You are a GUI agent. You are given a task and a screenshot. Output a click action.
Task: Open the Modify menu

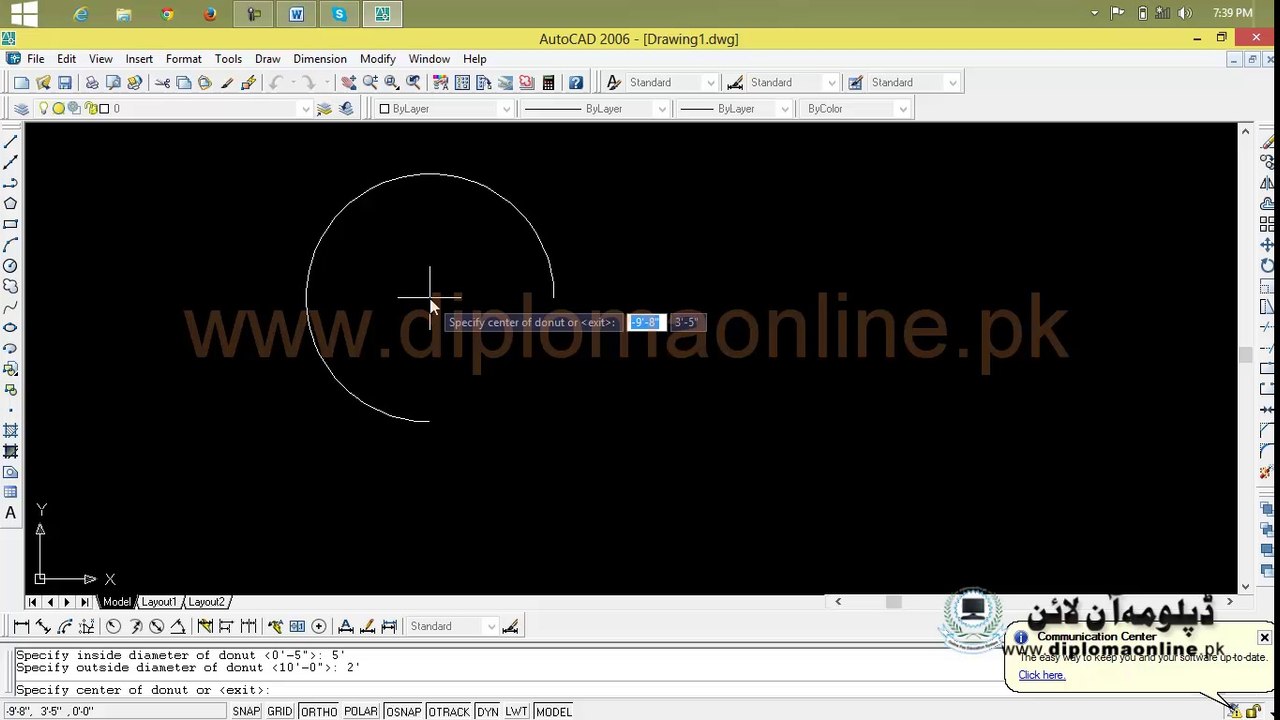(x=378, y=59)
